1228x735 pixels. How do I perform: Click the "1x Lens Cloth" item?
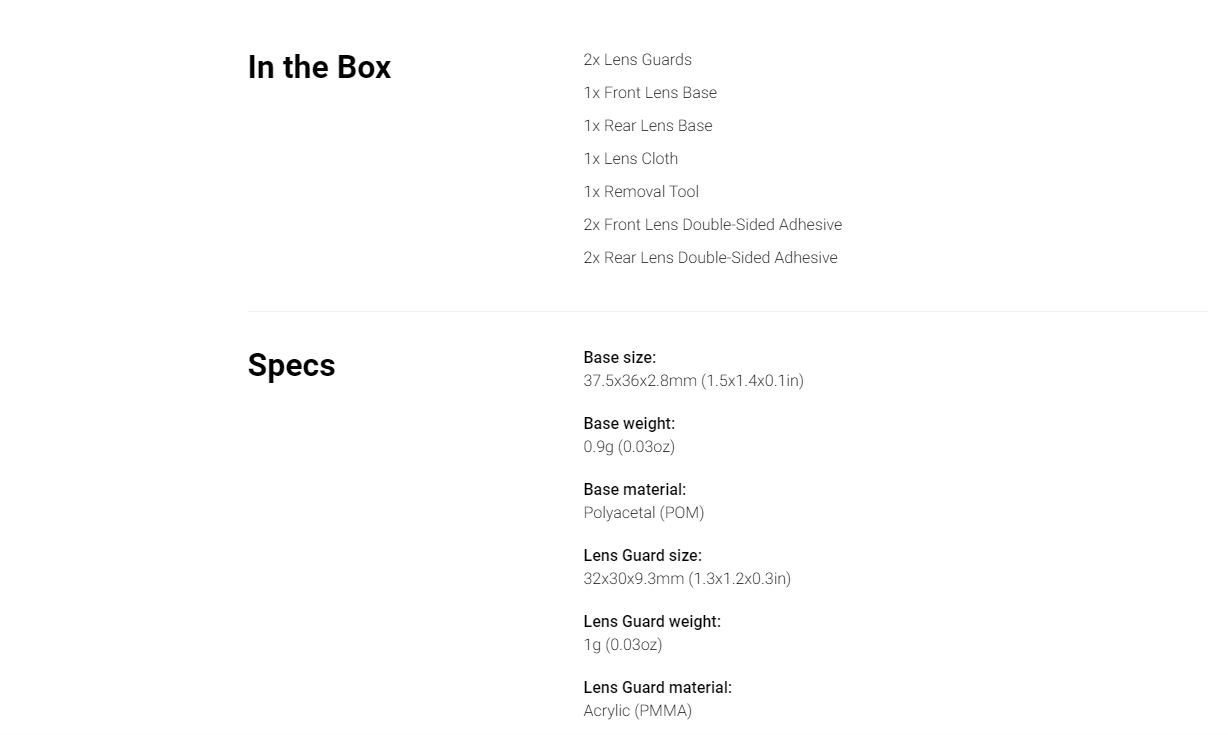[x=630, y=159]
